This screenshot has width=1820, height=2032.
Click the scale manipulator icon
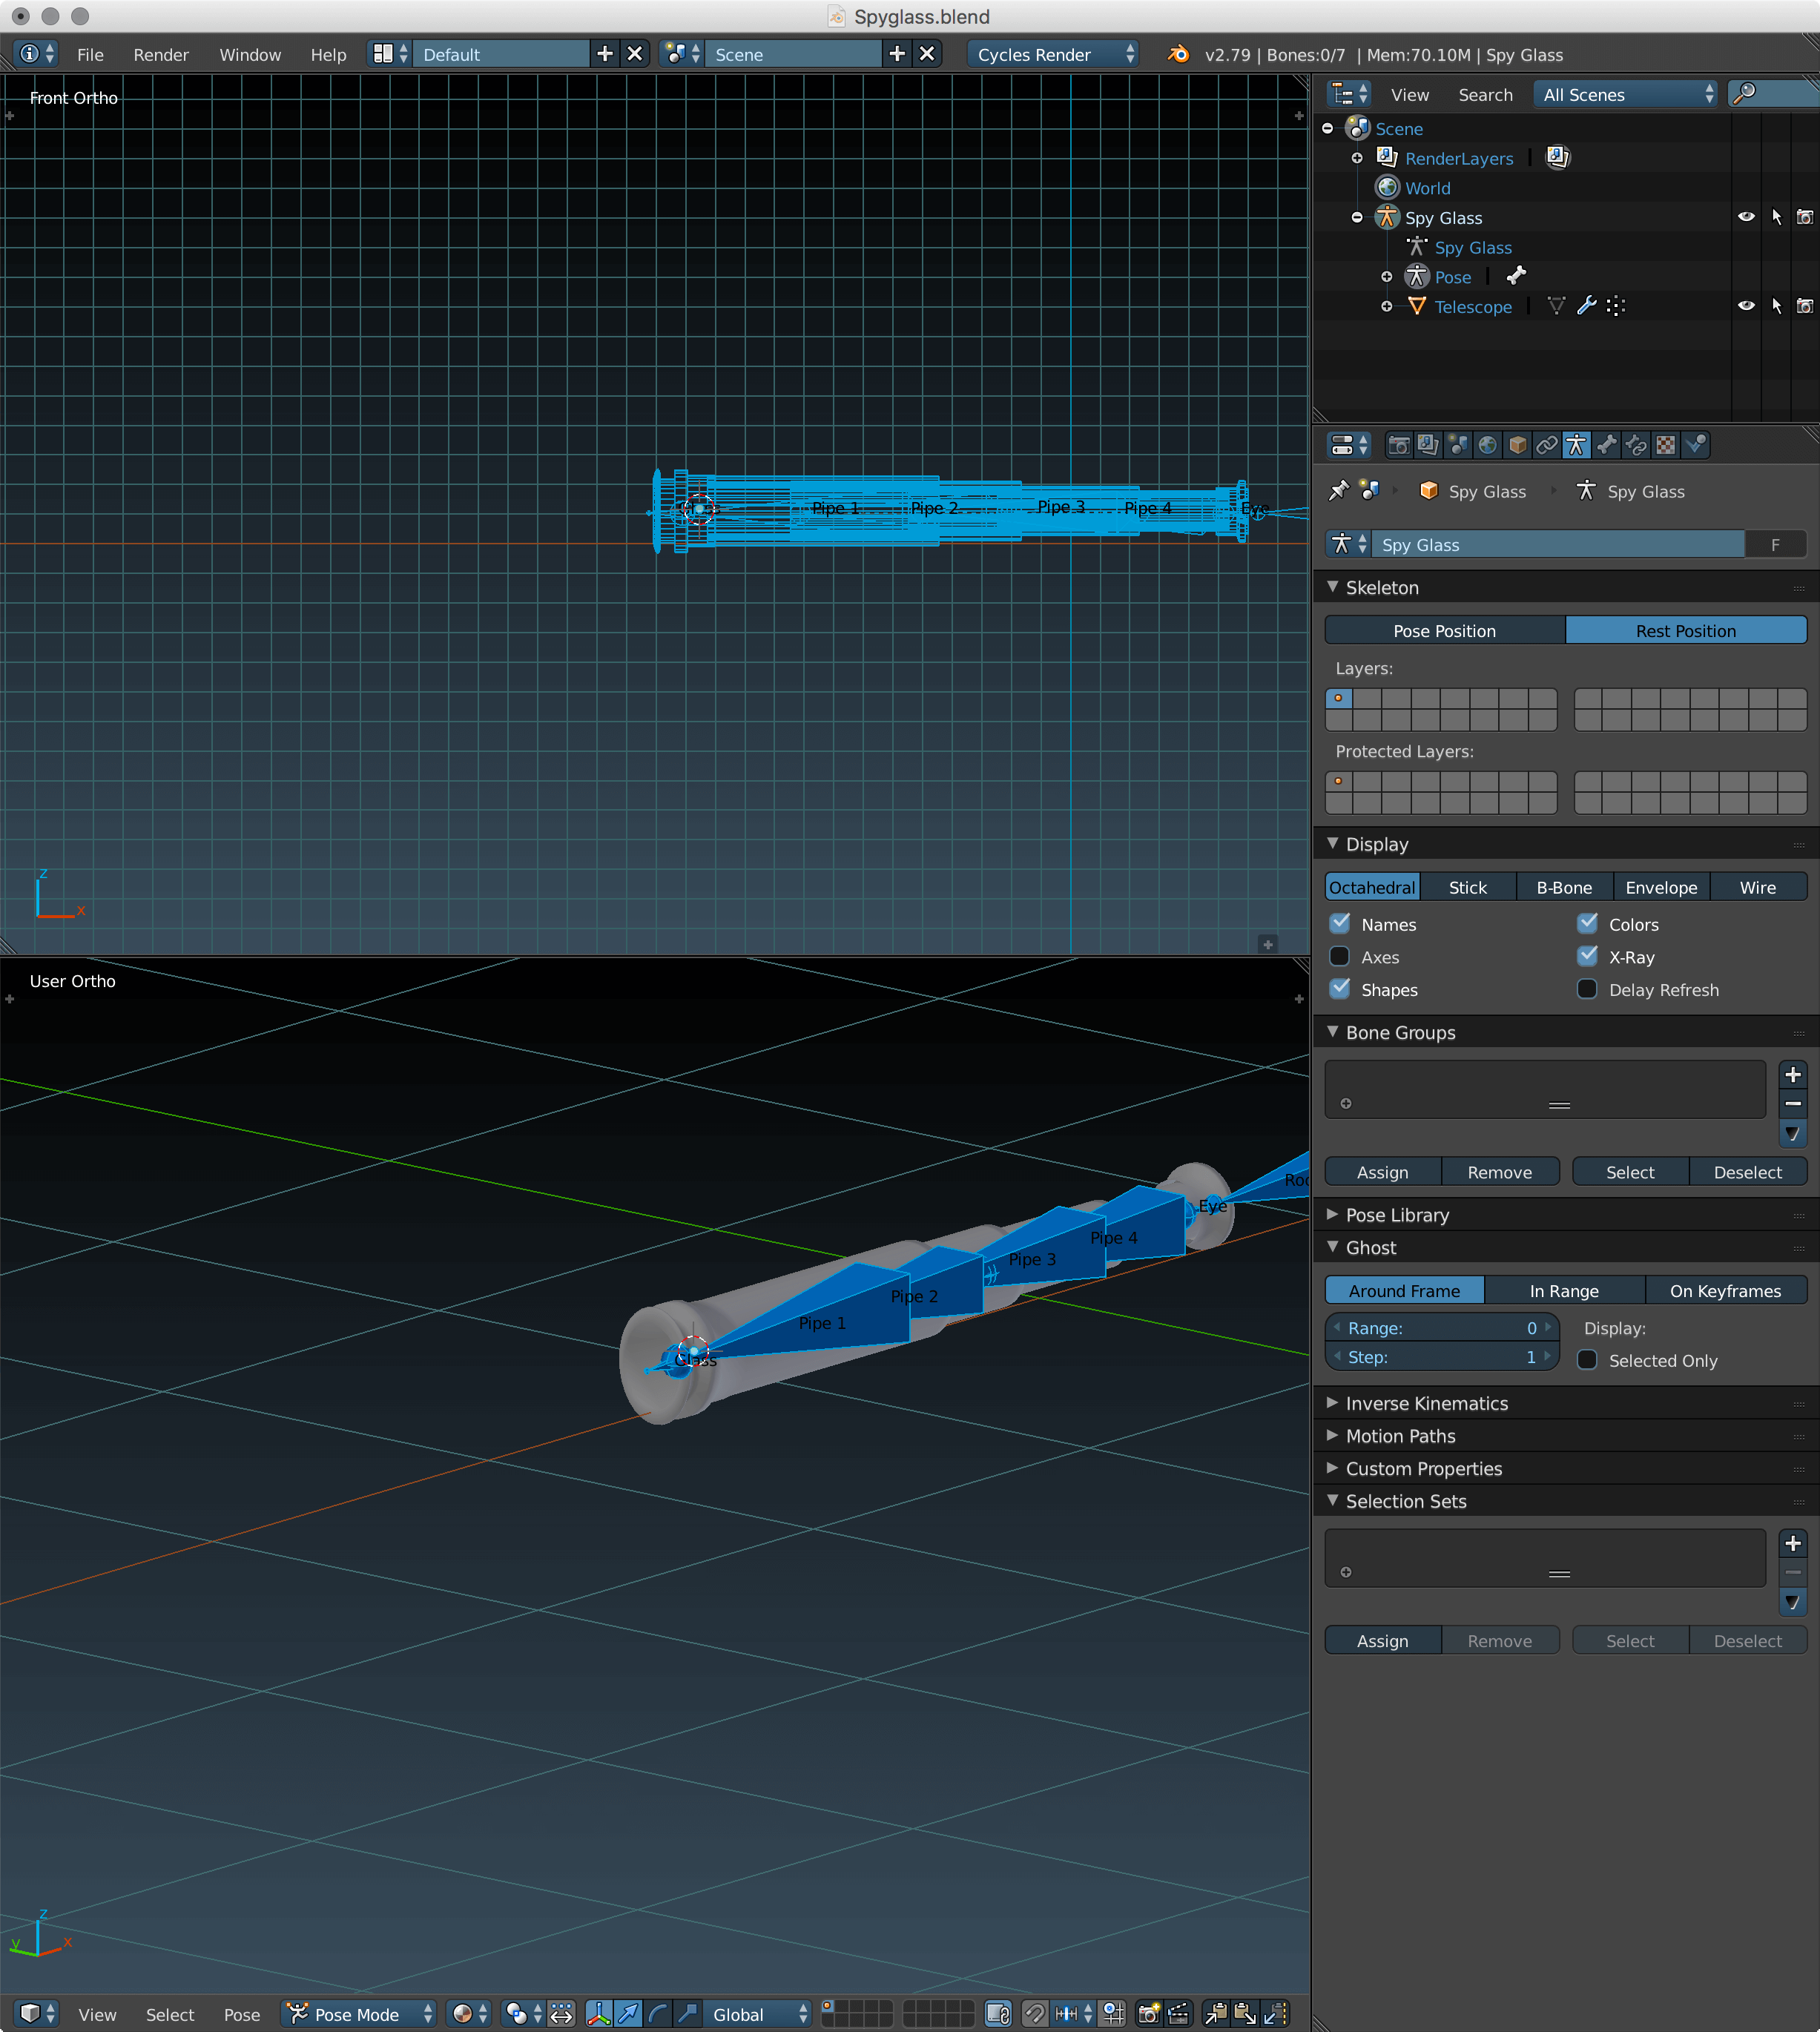pos(687,2013)
